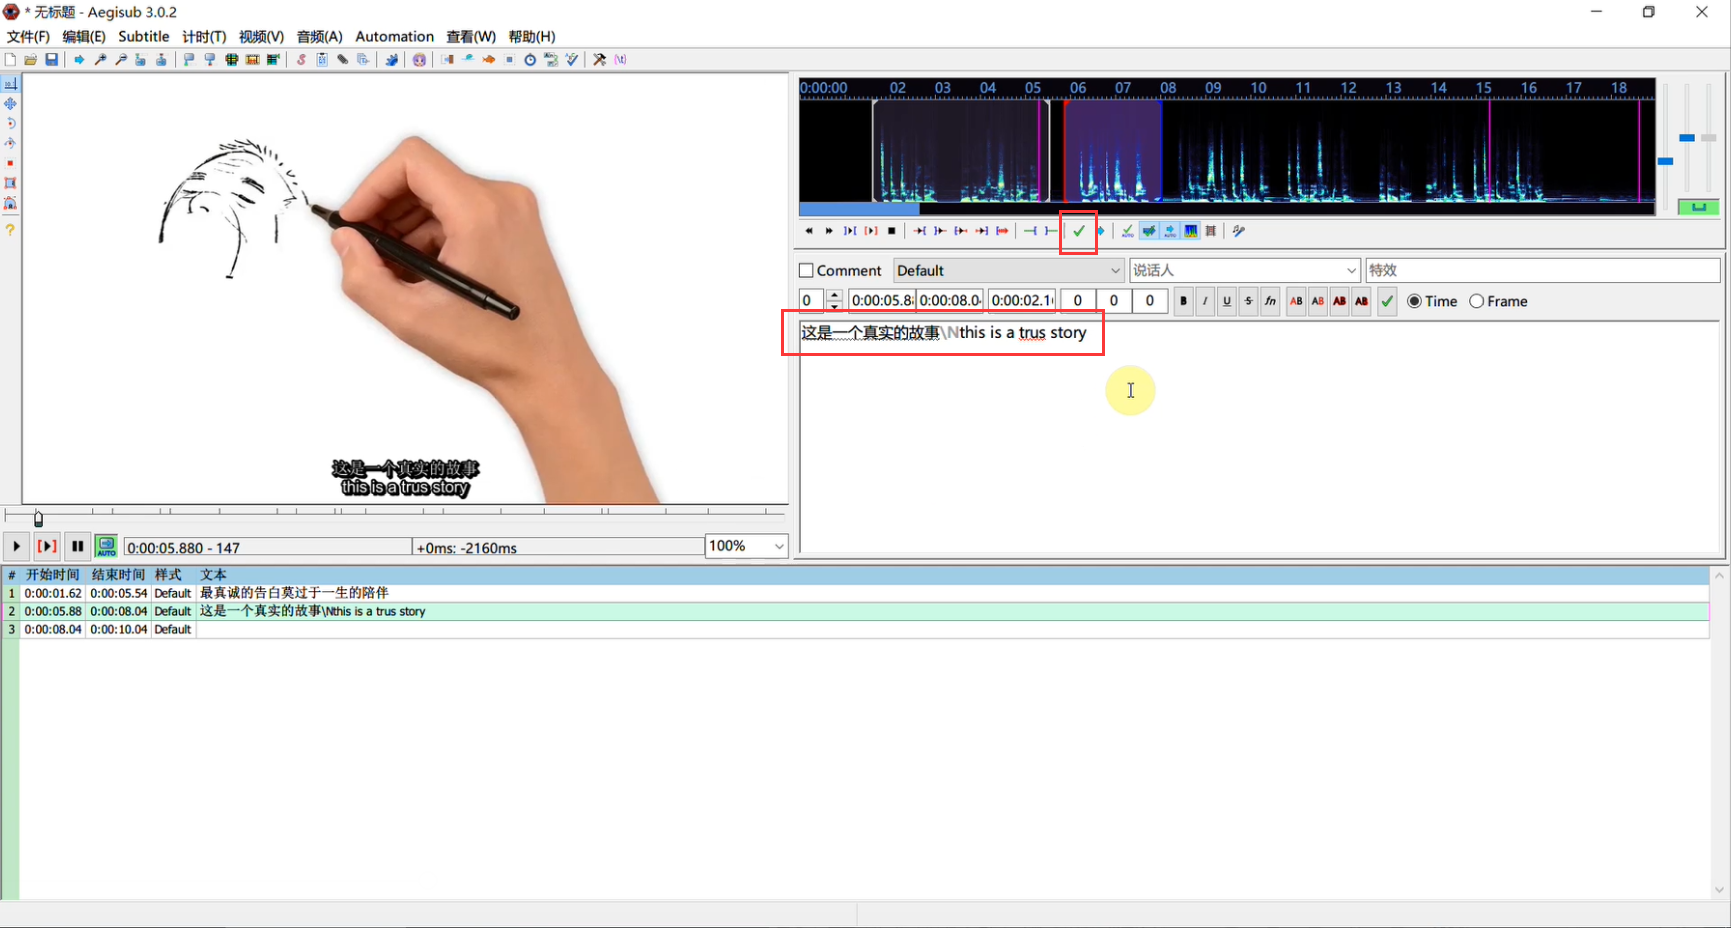Add lead-in to audio selection
The image size is (1731, 928).
[1030, 231]
